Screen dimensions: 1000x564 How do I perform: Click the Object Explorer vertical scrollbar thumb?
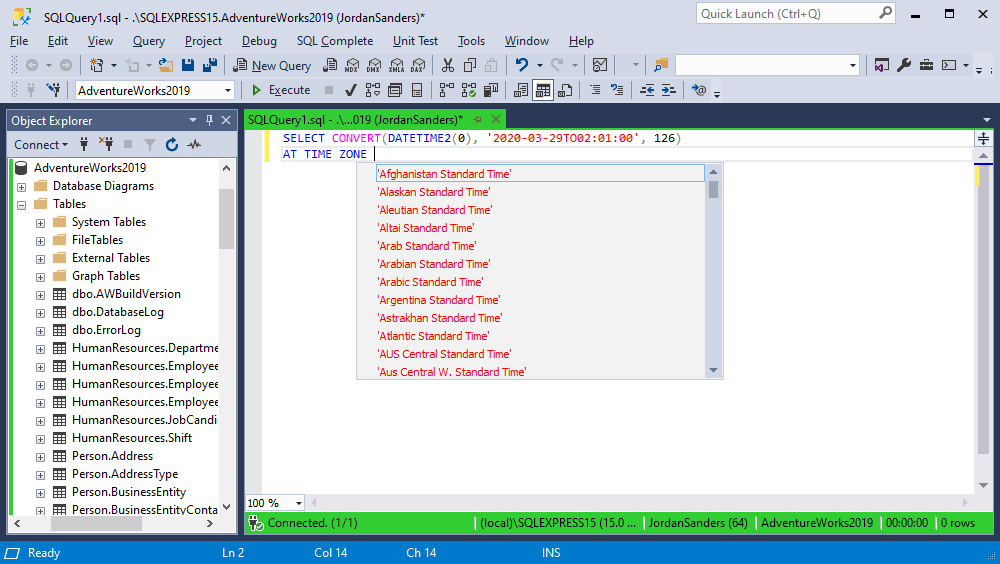coord(226,218)
